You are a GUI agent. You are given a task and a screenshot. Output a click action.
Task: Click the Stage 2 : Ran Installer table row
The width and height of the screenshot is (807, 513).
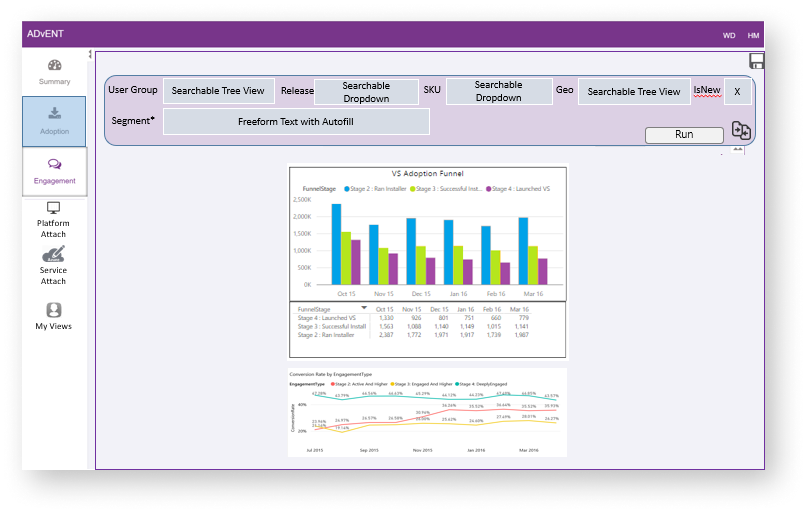(x=413, y=335)
